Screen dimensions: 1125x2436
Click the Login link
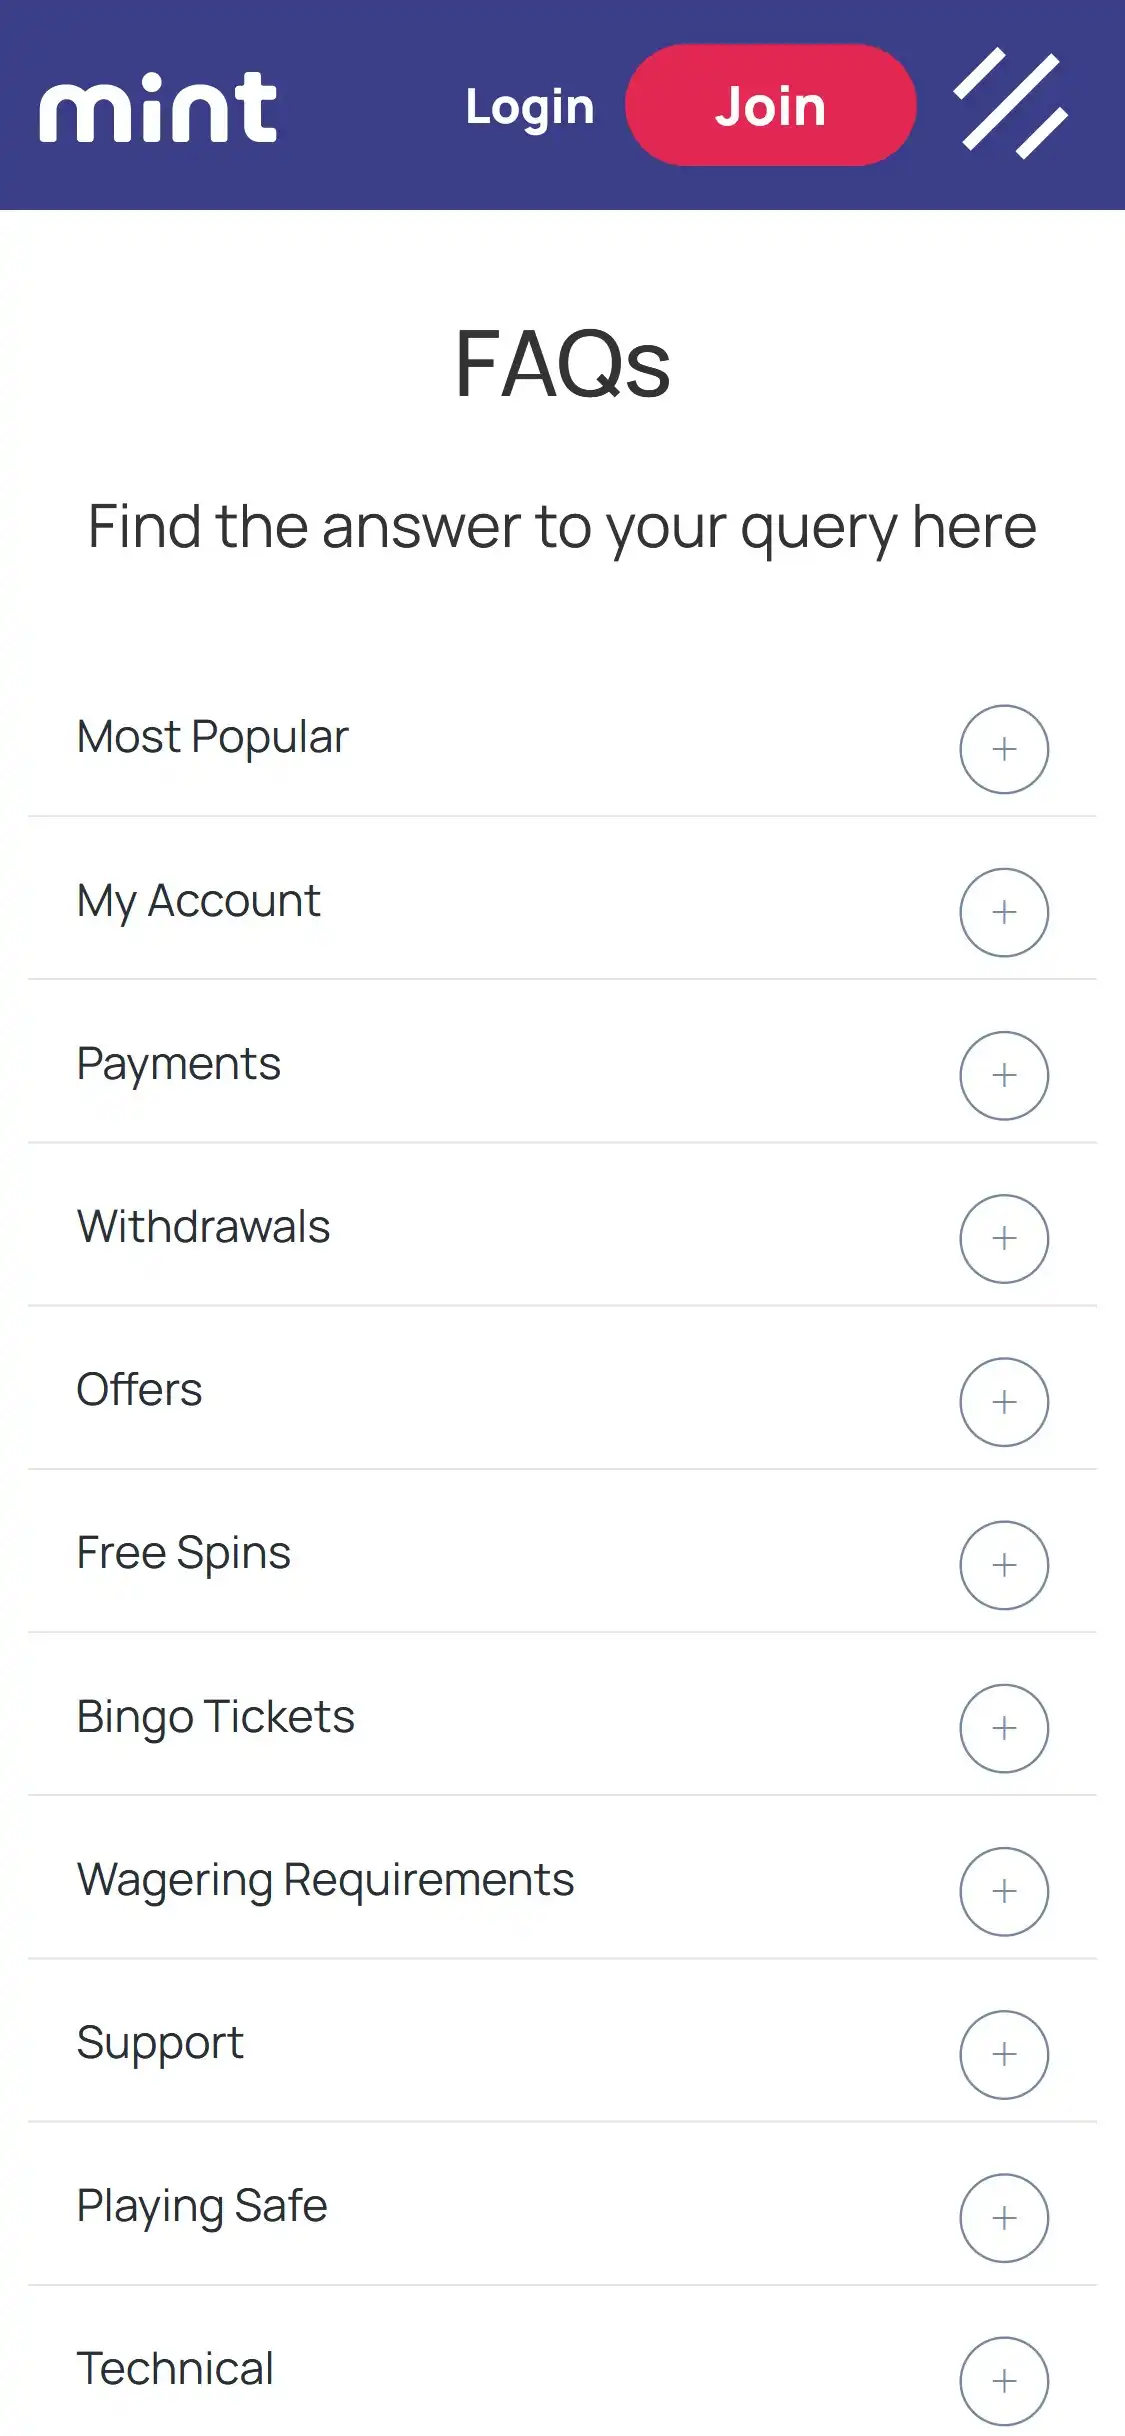point(530,107)
